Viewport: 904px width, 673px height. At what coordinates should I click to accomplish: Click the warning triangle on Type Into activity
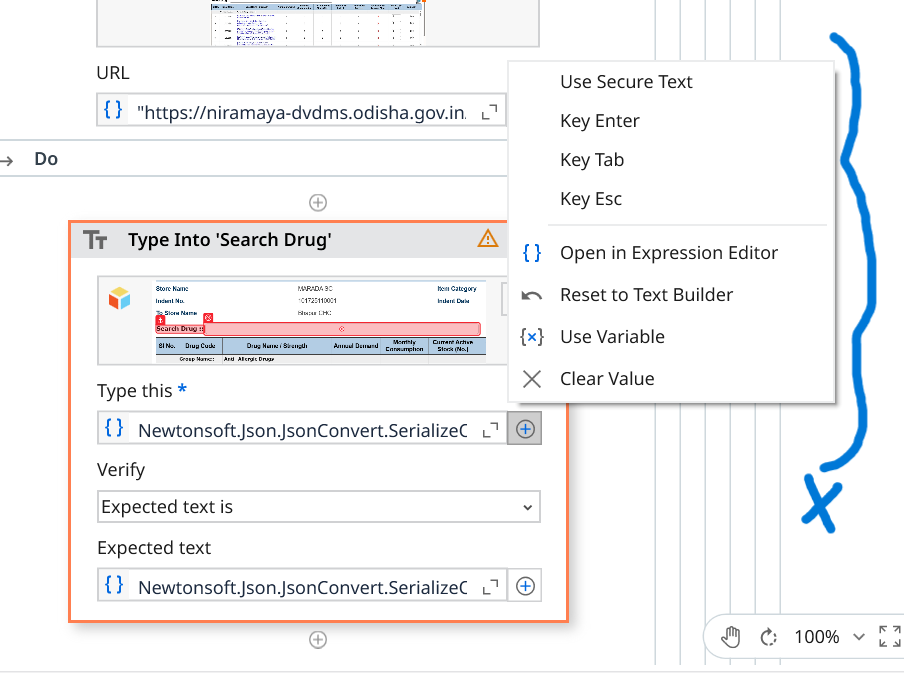tap(487, 238)
